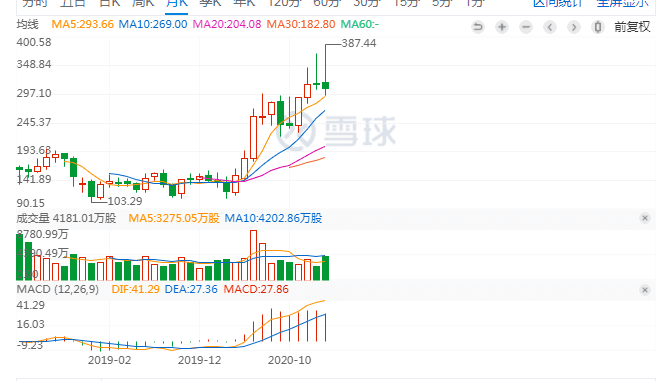
Task: Shift chart left with the left arrow icon
Action: click(x=550, y=27)
